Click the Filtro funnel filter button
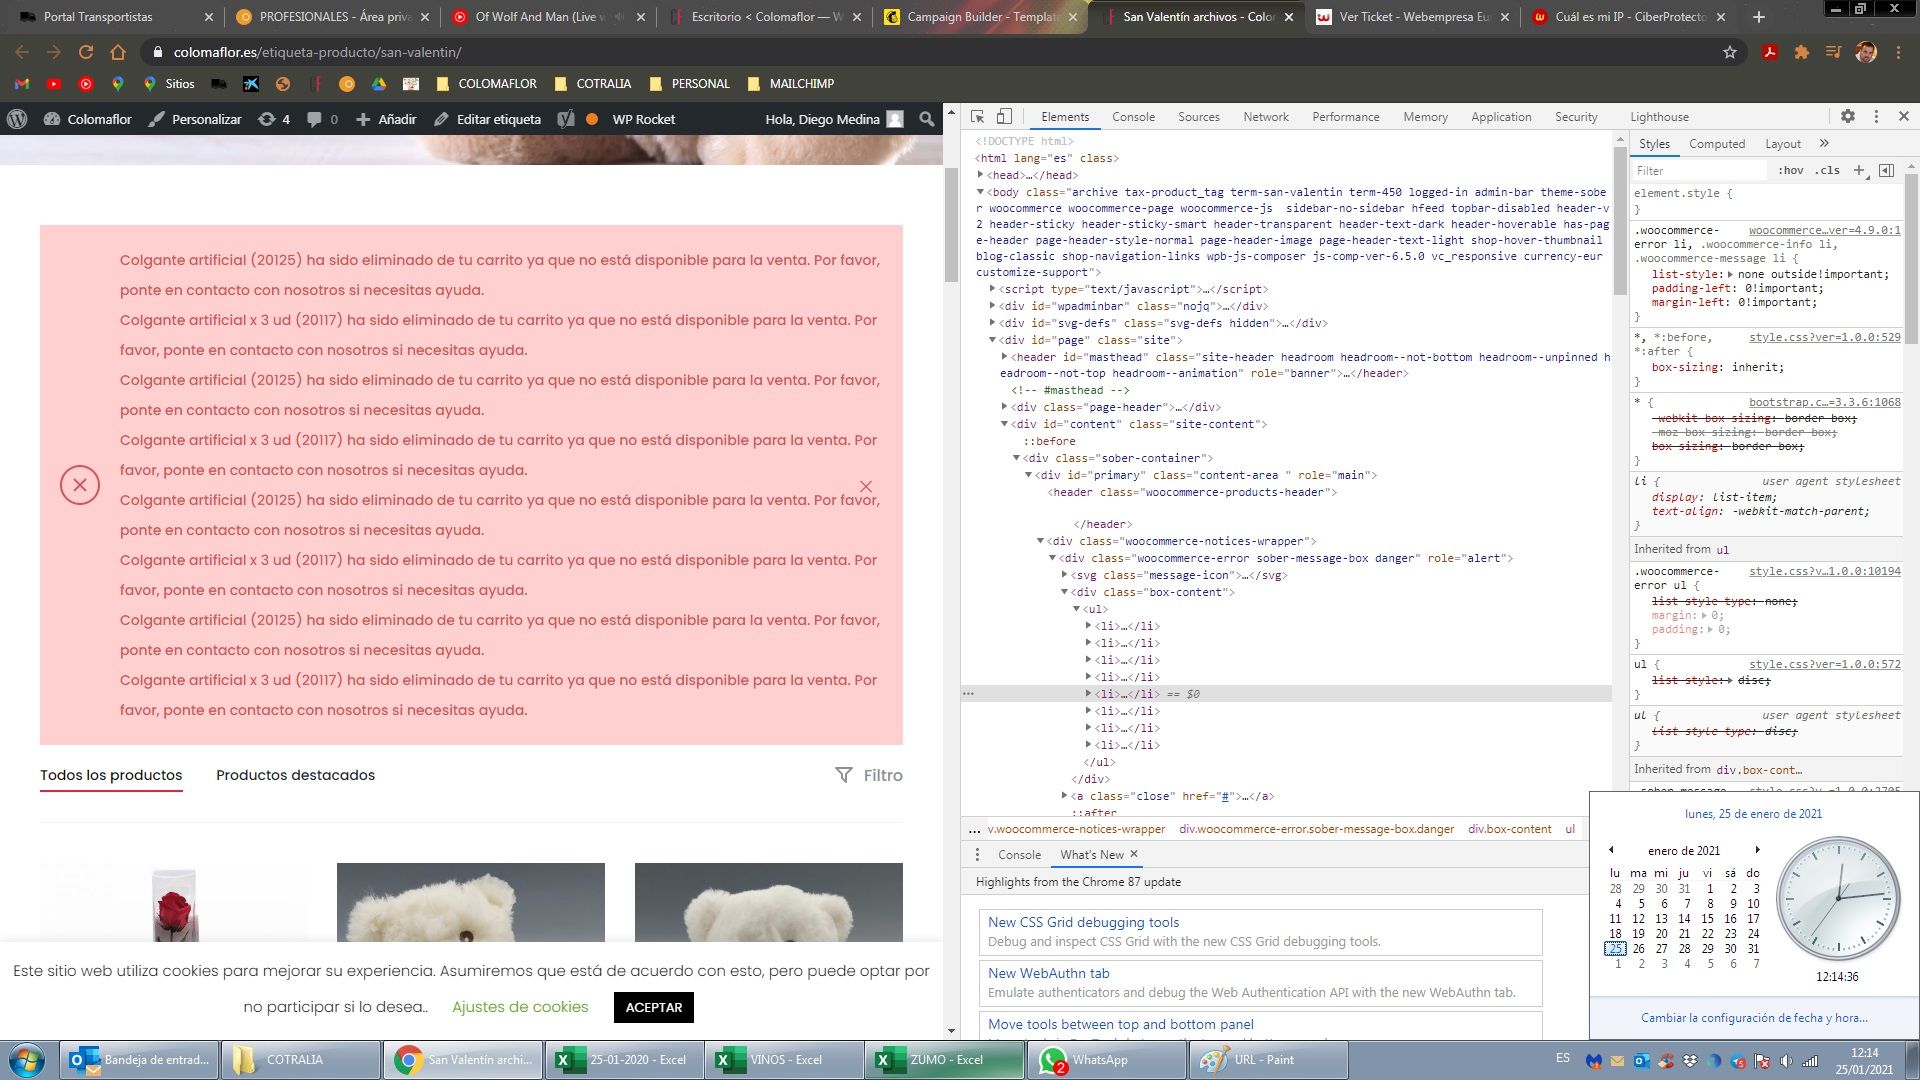Screen dimensions: 1920x1080 [x=869, y=775]
